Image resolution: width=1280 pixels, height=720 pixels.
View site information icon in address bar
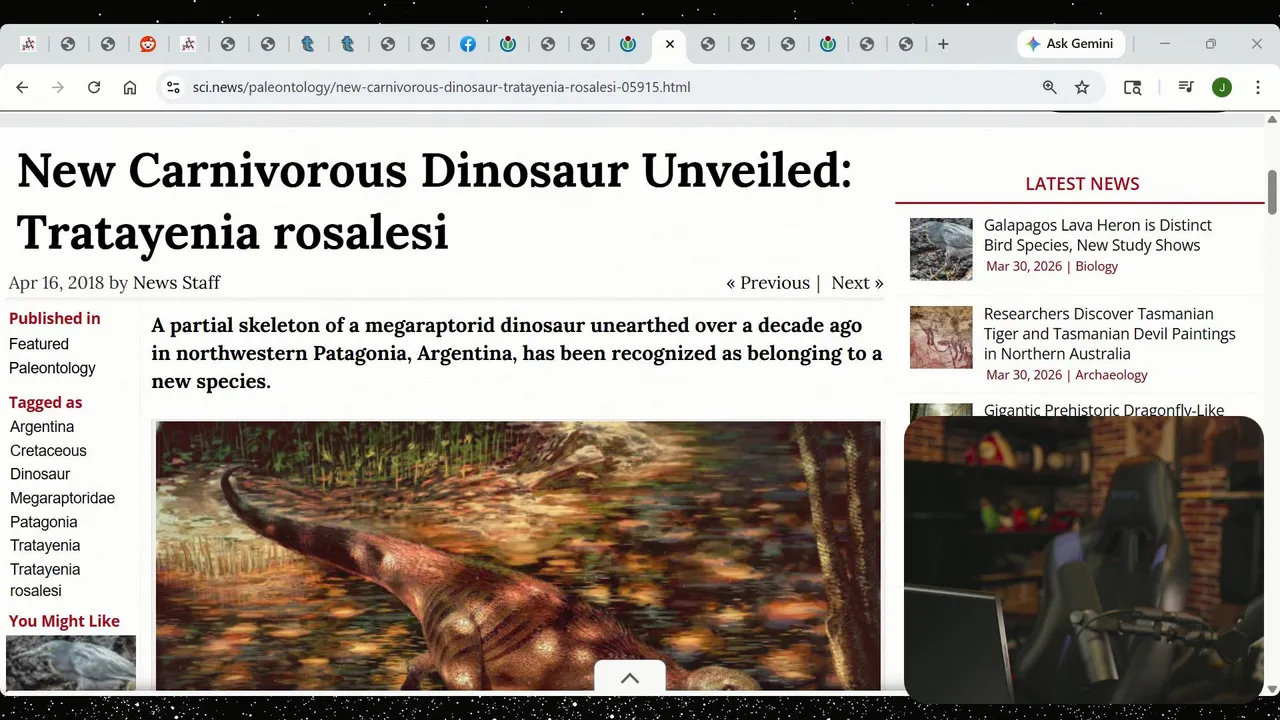(x=173, y=87)
